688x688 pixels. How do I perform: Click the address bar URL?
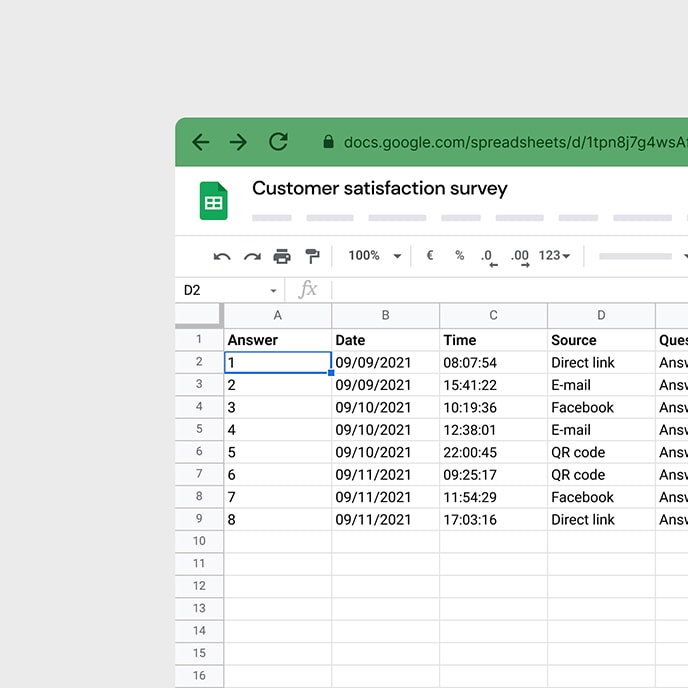[515, 142]
